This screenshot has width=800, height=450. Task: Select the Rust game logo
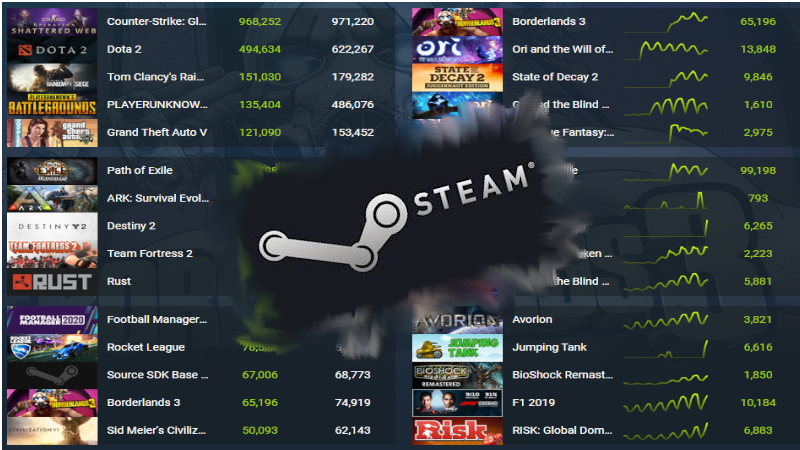click(x=52, y=282)
